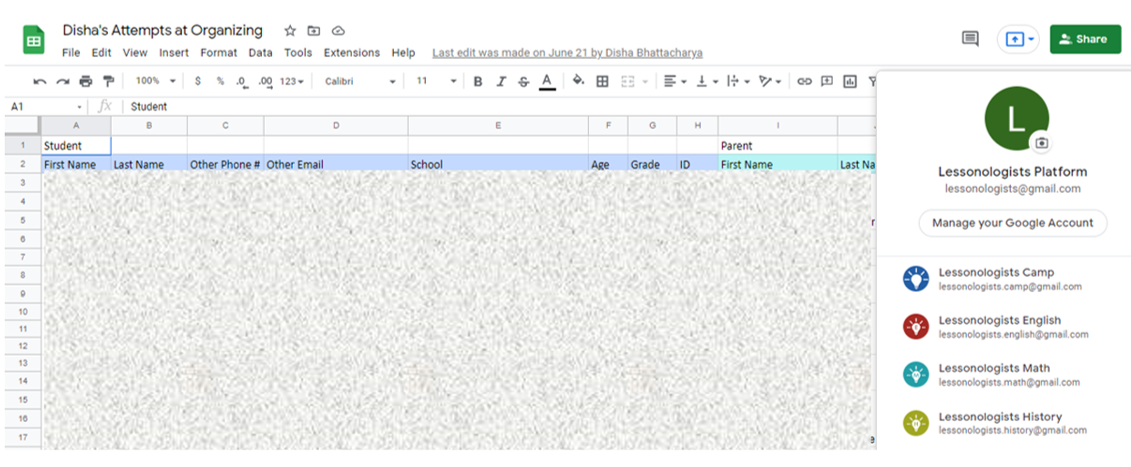Click the Last edit was made link

pyautogui.click(x=567, y=53)
